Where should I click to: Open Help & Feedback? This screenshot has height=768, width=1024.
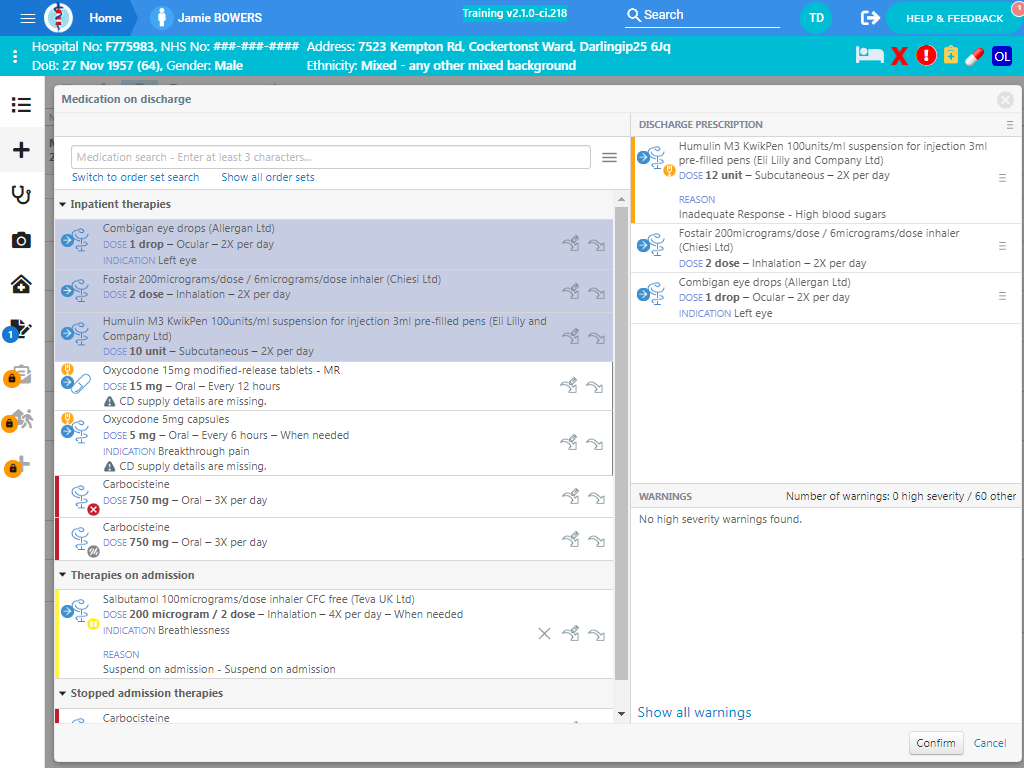point(954,18)
